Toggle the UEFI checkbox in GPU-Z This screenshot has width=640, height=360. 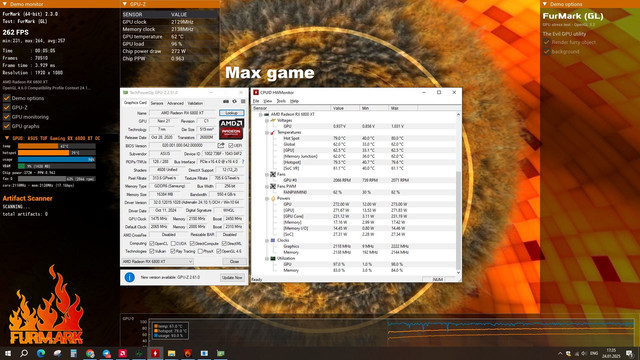[x=231, y=145]
